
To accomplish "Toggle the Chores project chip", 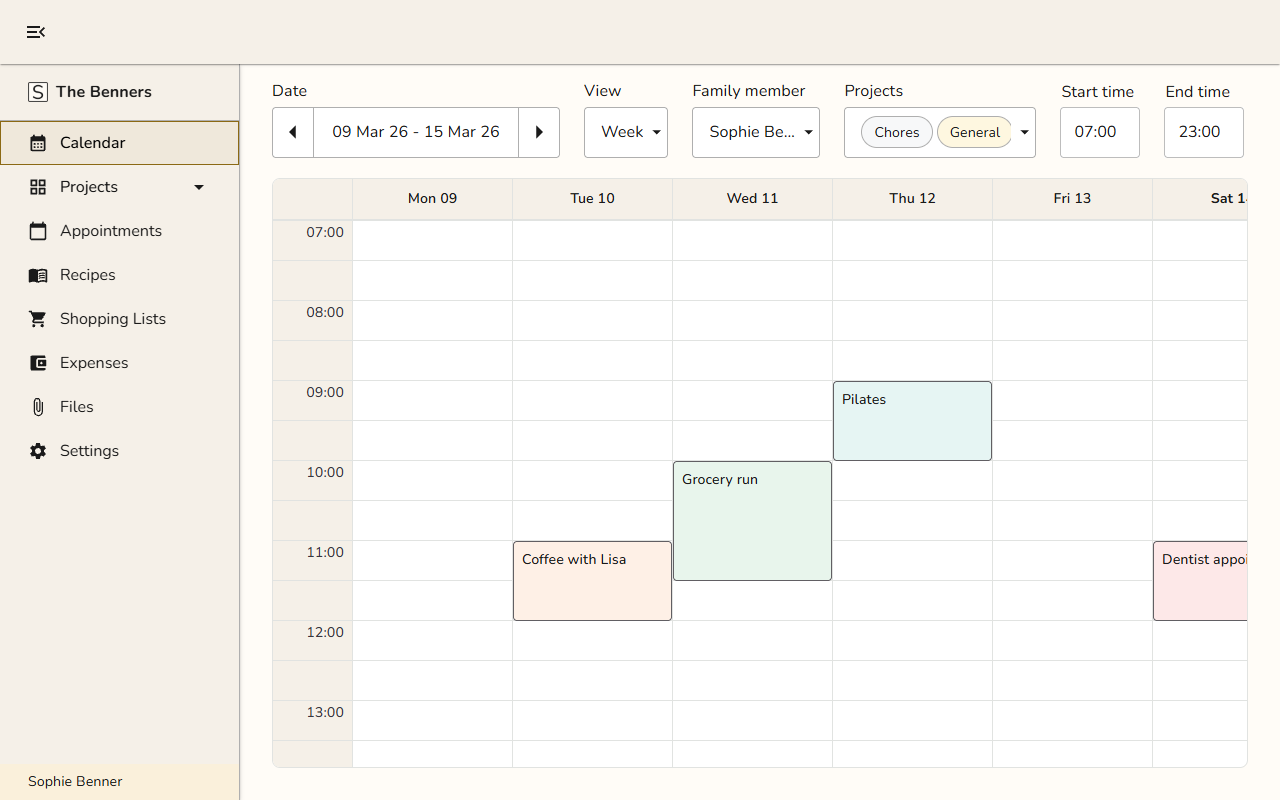I will click(896, 132).
